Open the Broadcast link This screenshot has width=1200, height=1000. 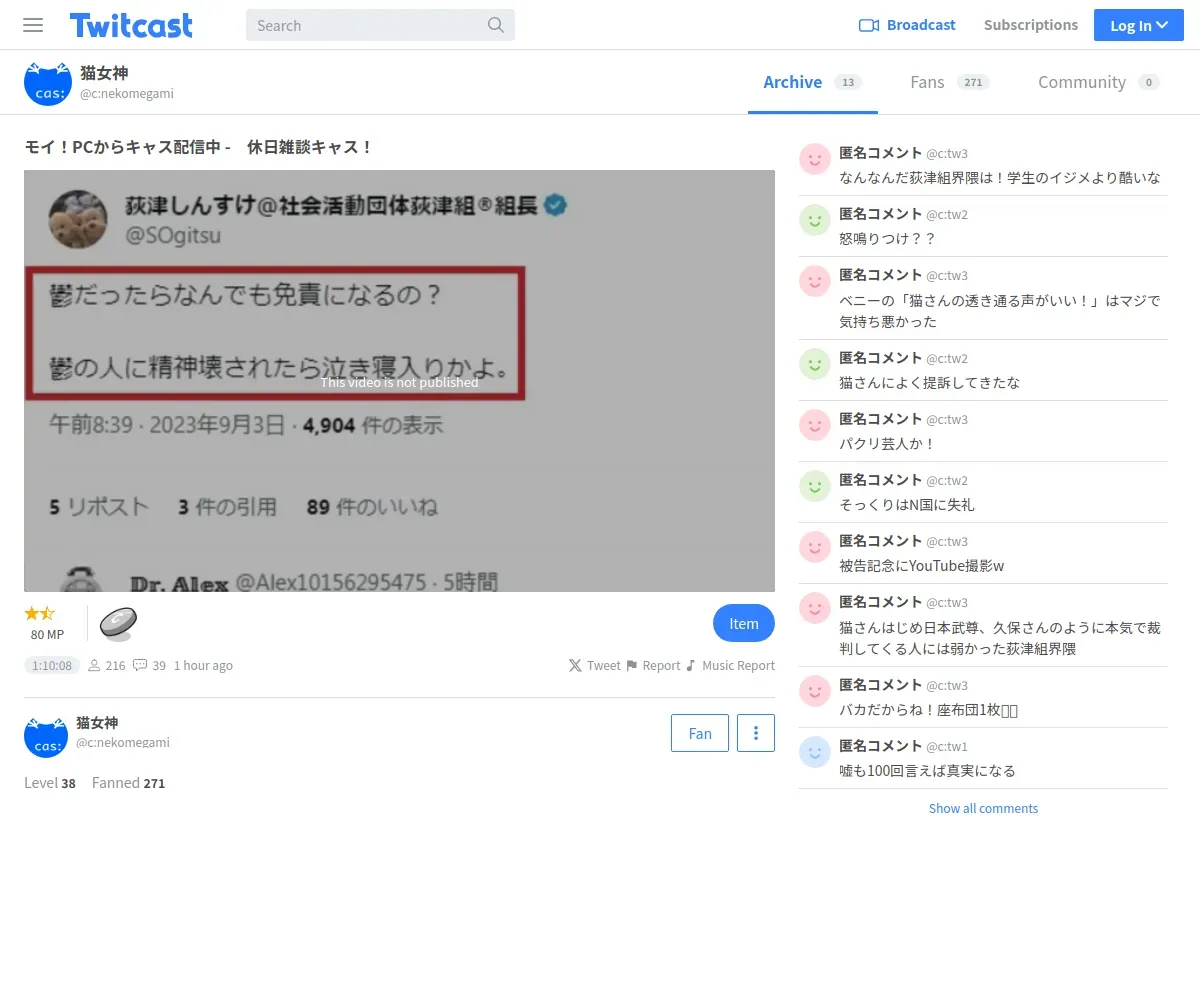pos(908,25)
